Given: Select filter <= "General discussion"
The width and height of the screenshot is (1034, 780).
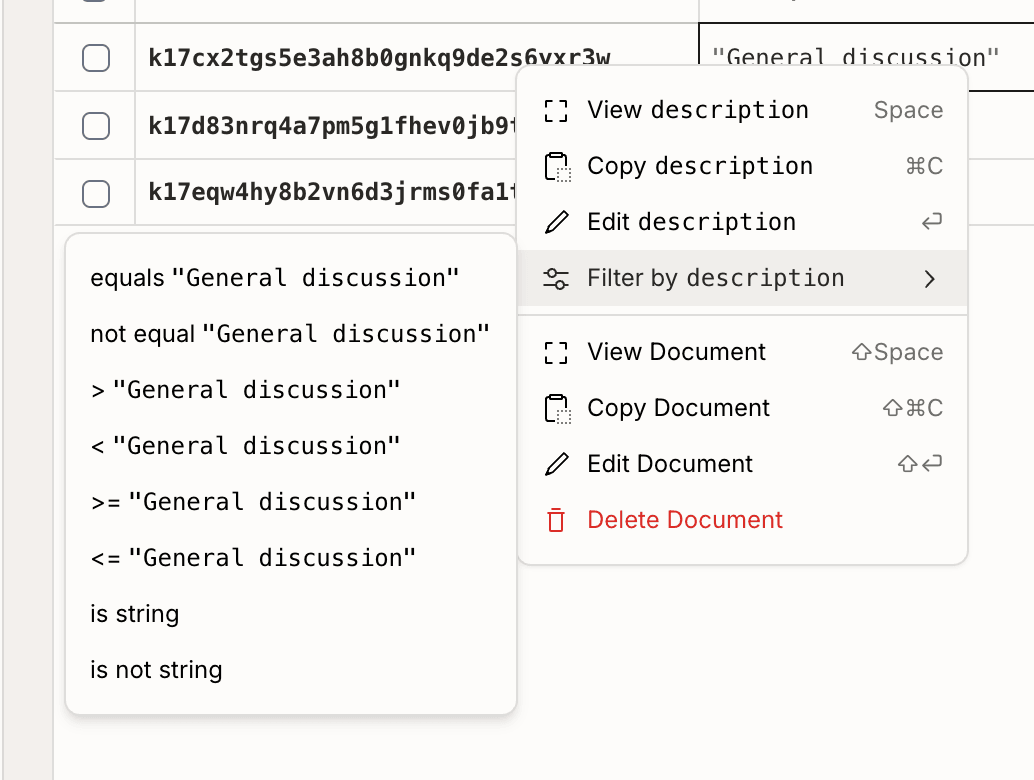Looking at the screenshot, I should click(291, 558).
